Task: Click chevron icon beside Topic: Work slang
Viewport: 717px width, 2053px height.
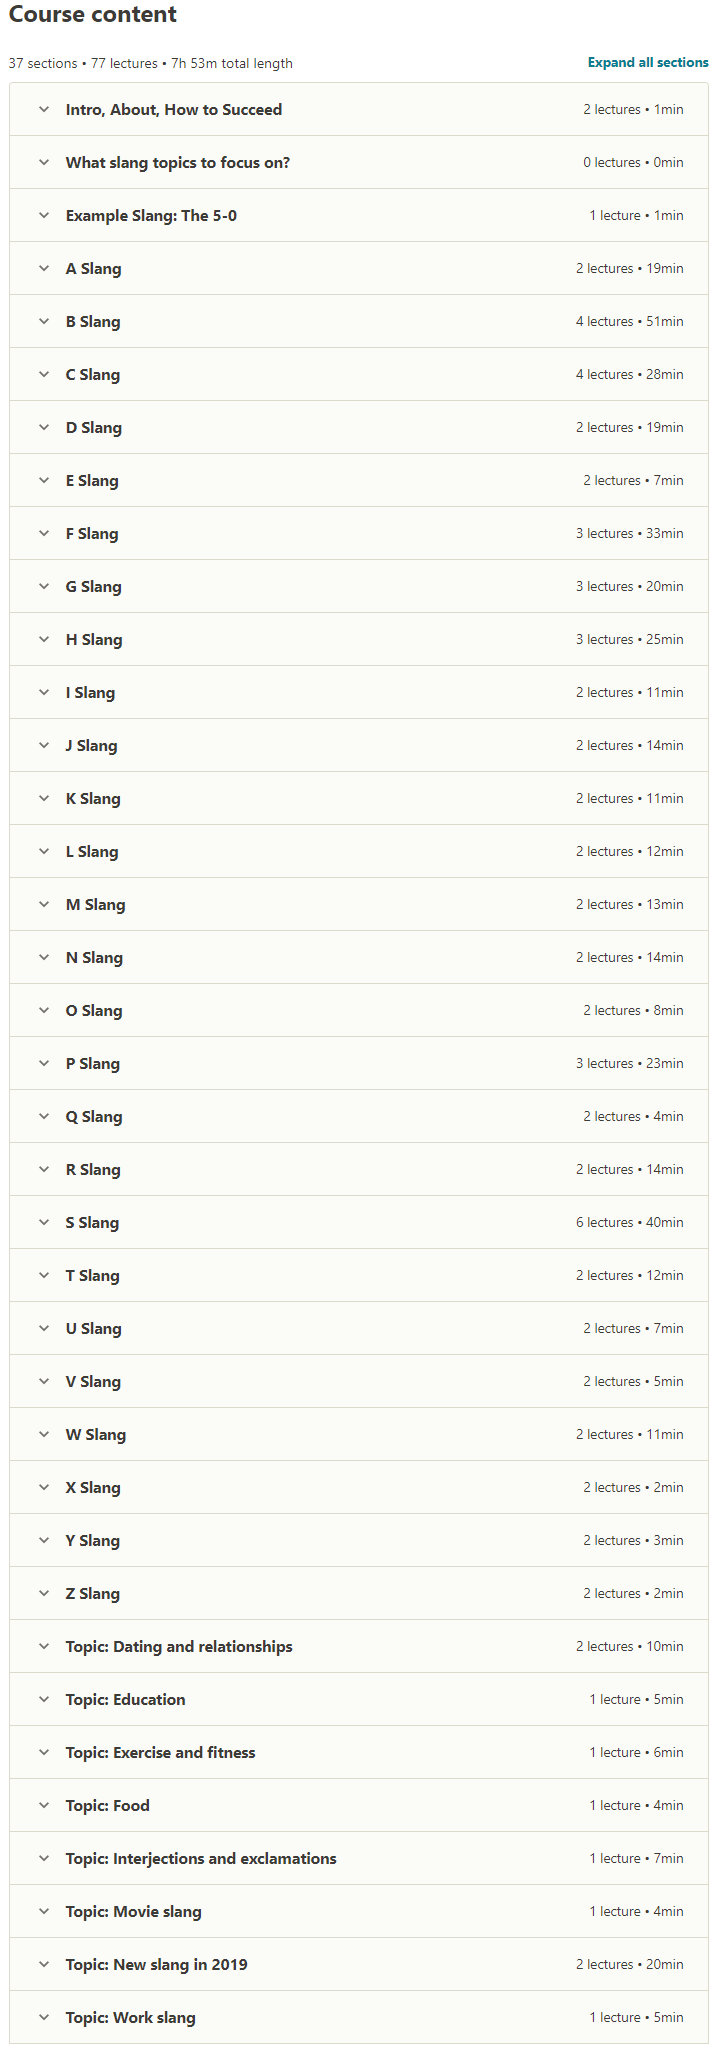Action: pos(44,2017)
